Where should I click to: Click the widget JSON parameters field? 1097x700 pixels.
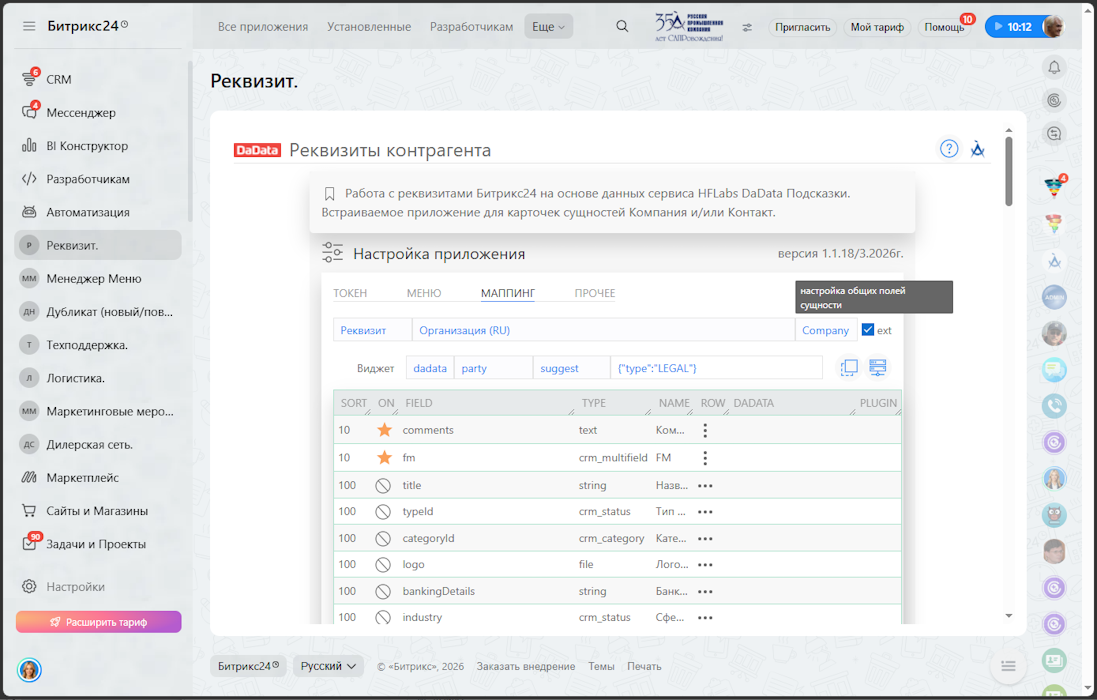tap(716, 368)
